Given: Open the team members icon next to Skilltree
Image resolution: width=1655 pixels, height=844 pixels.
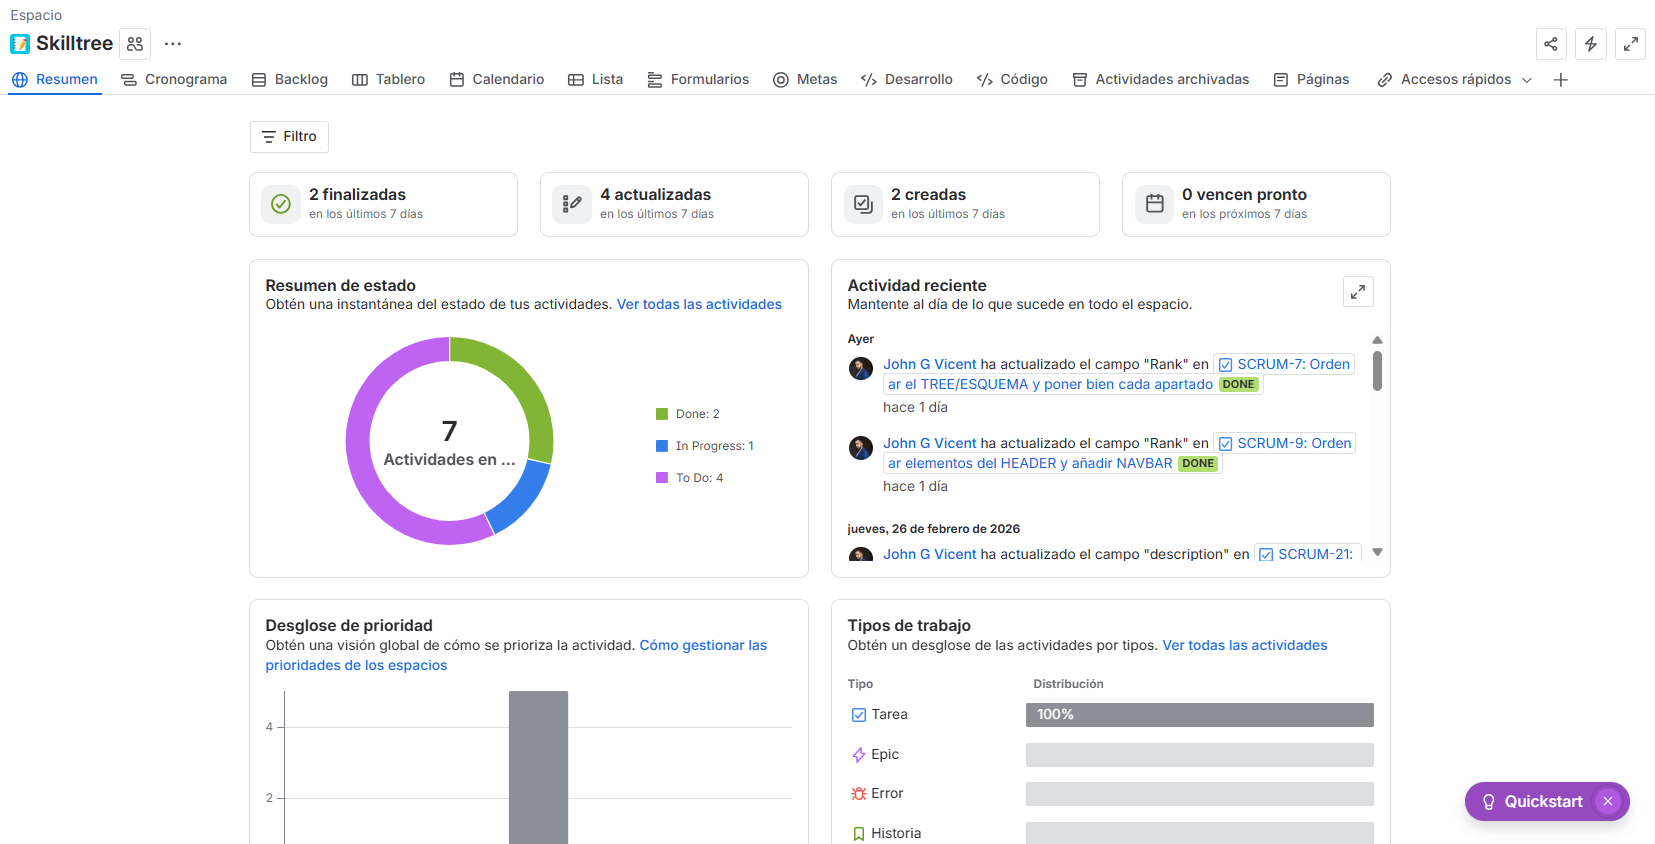Looking at the screenshot, I should coord(135,44).
